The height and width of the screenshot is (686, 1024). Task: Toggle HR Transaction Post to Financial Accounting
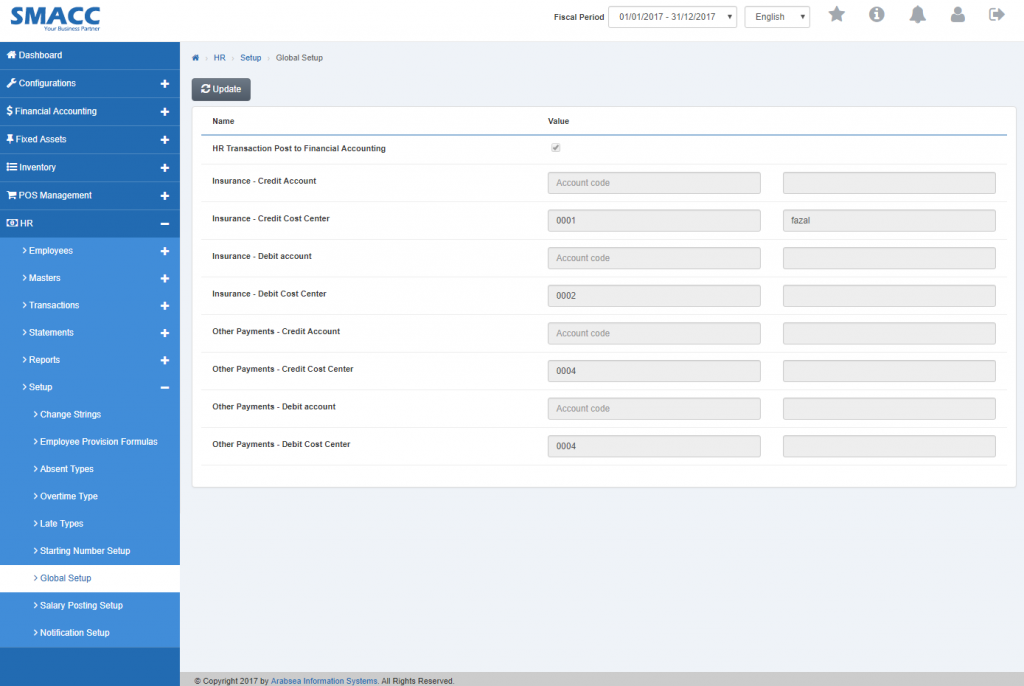[x=555, y=147]
